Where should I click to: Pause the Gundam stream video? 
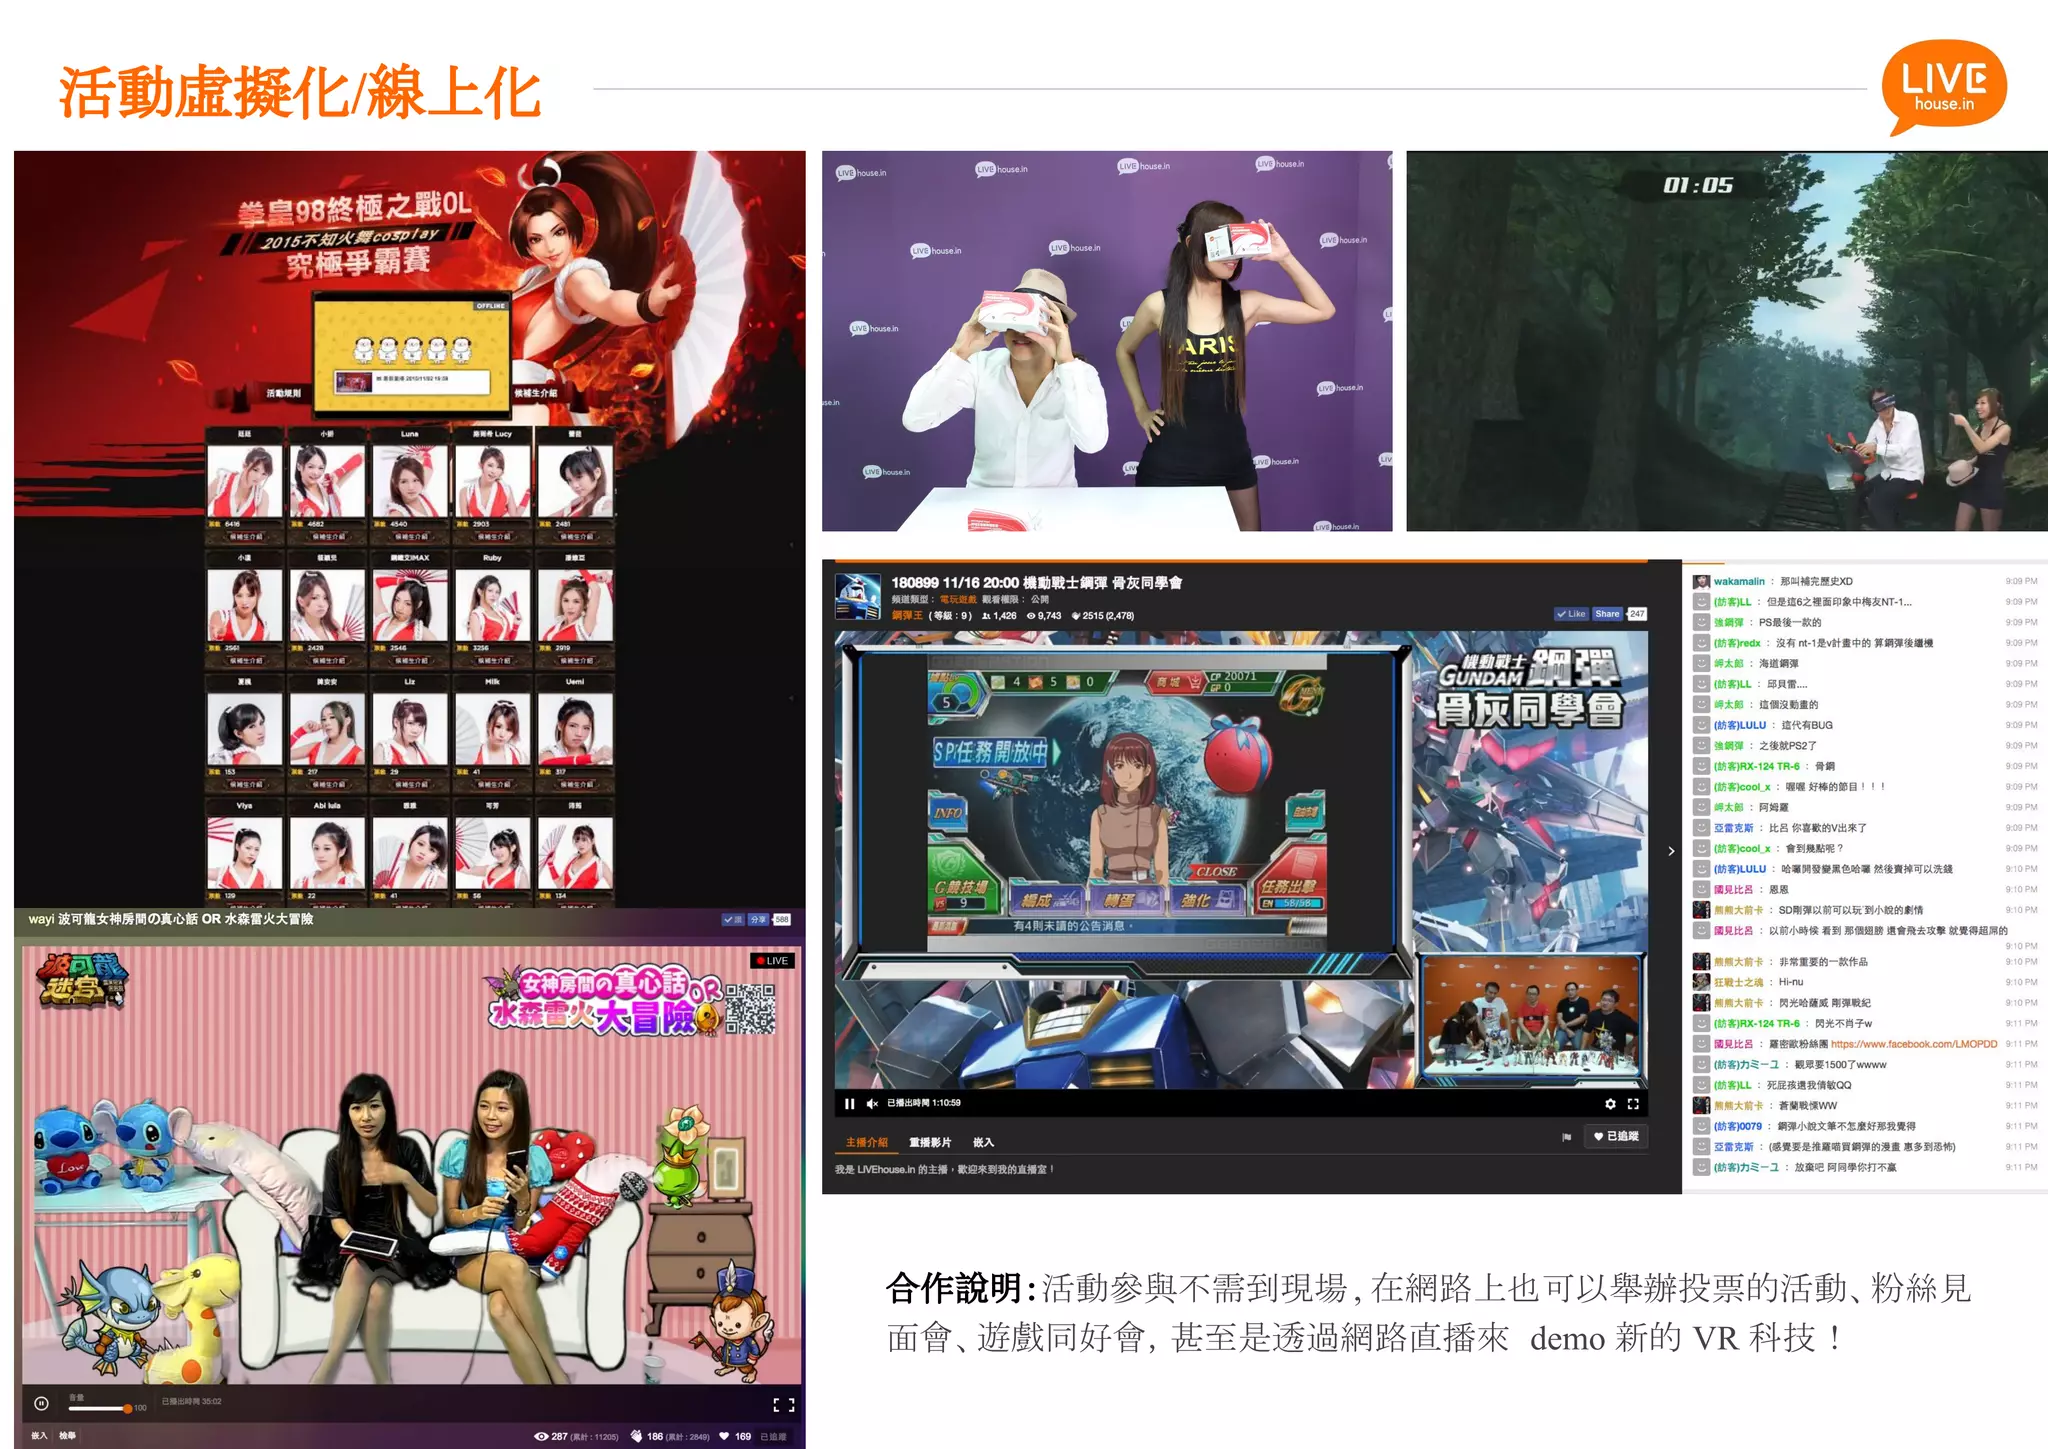coord(849,1103)
